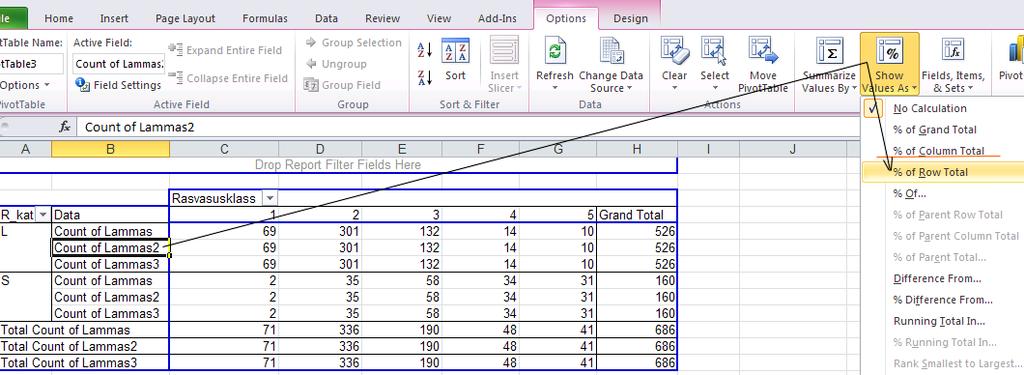Select the Difference From... option
Image resolution: width=1024 pixels, height=375 pixels.
[x=937, y=279]
